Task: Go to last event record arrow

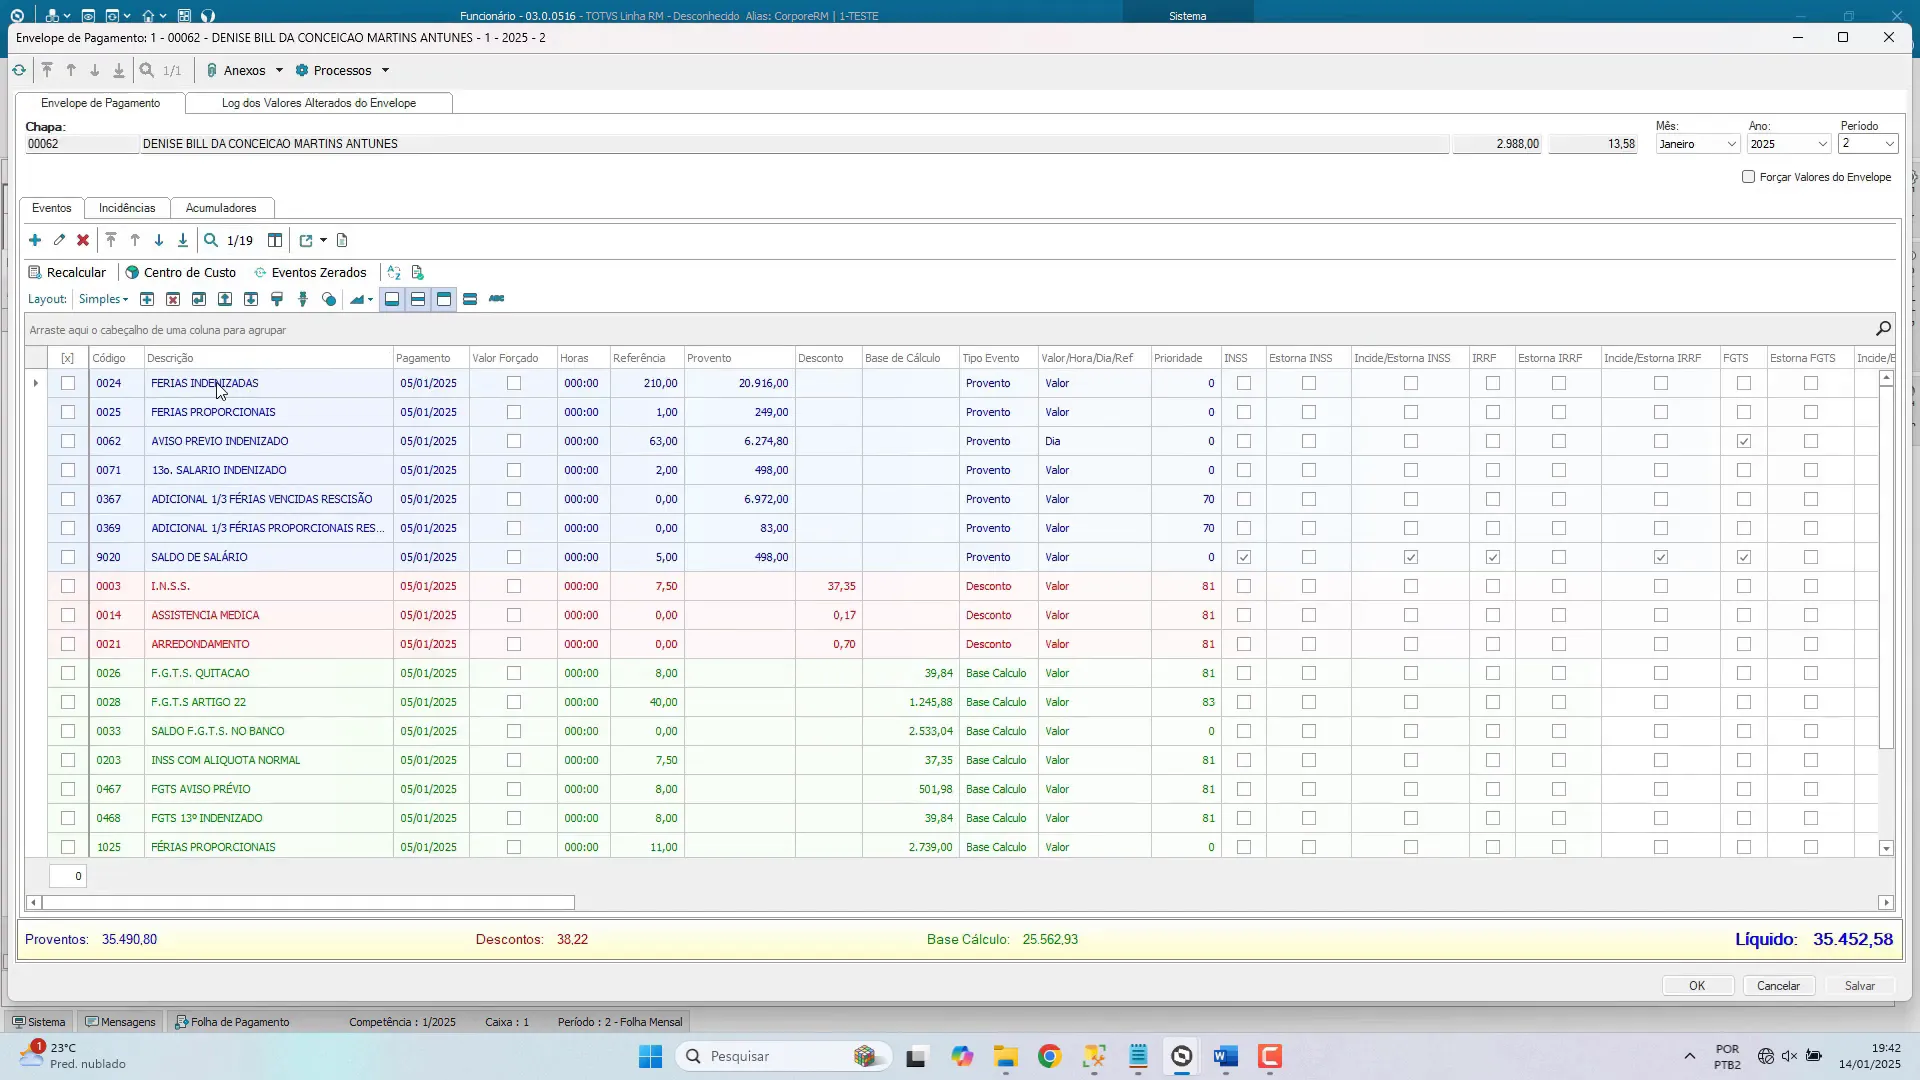Action: click(x=183, y=241)
